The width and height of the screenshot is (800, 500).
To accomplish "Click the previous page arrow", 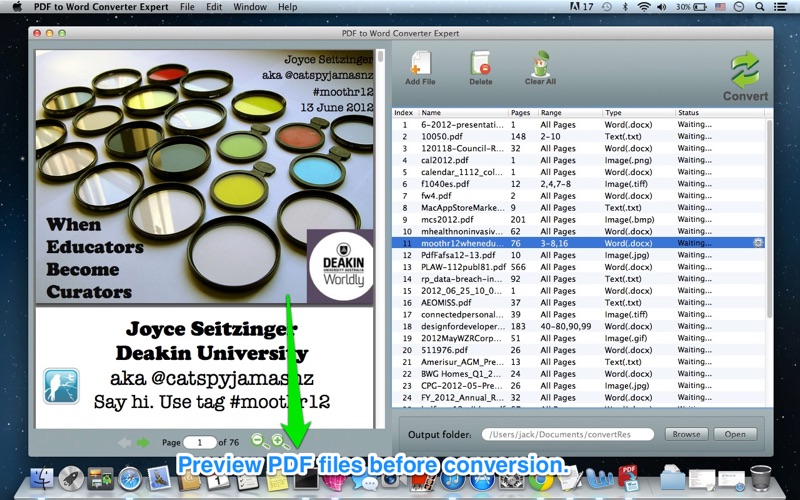I will coord(124,442).
